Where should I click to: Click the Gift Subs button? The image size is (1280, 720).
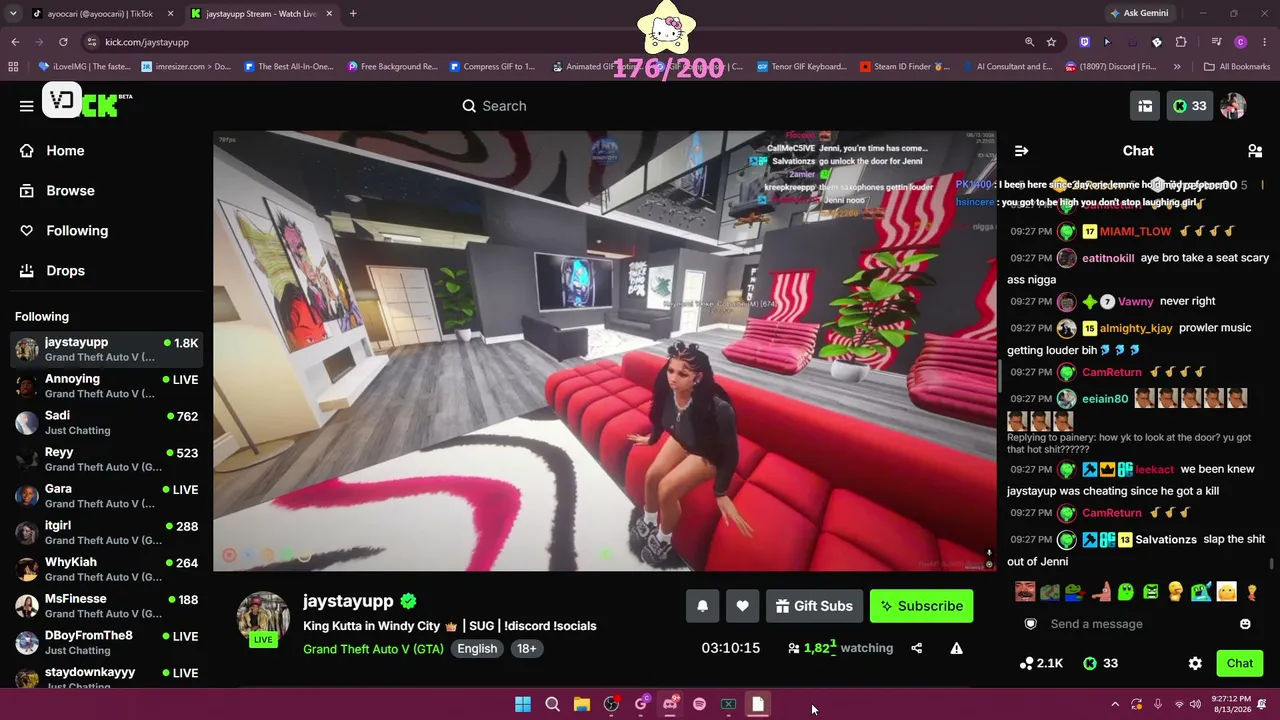[814, 606]
